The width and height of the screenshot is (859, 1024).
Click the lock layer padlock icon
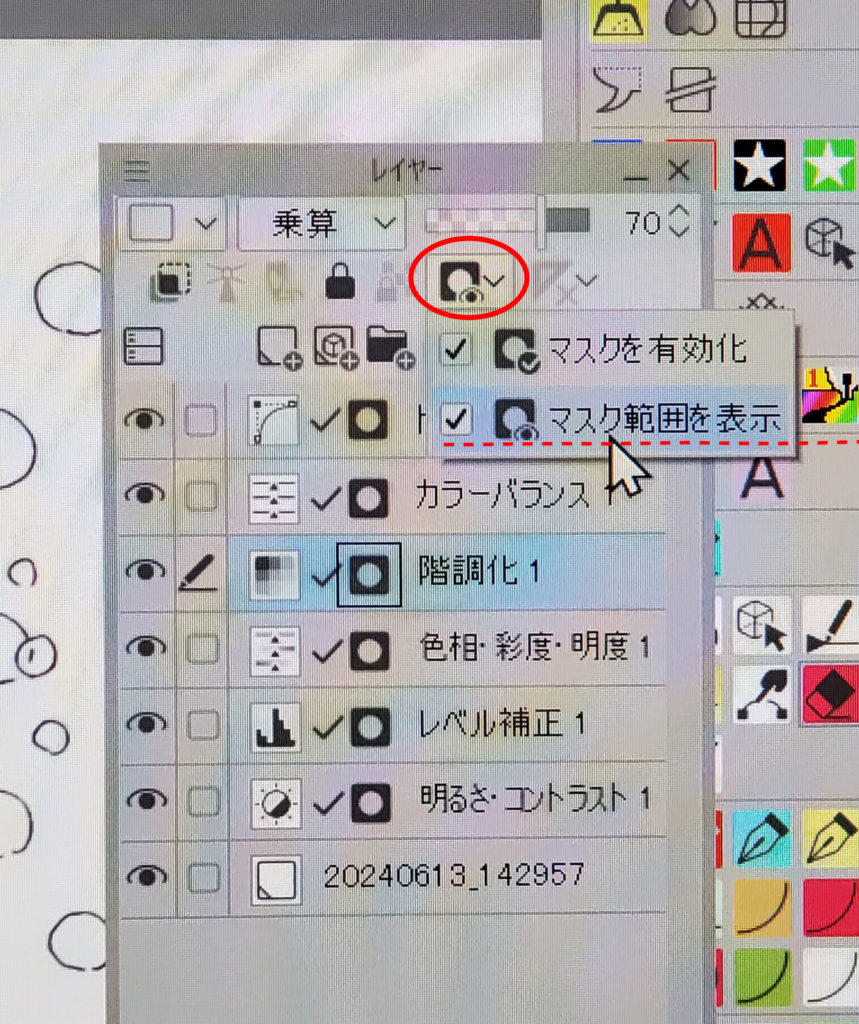[341, 284]
